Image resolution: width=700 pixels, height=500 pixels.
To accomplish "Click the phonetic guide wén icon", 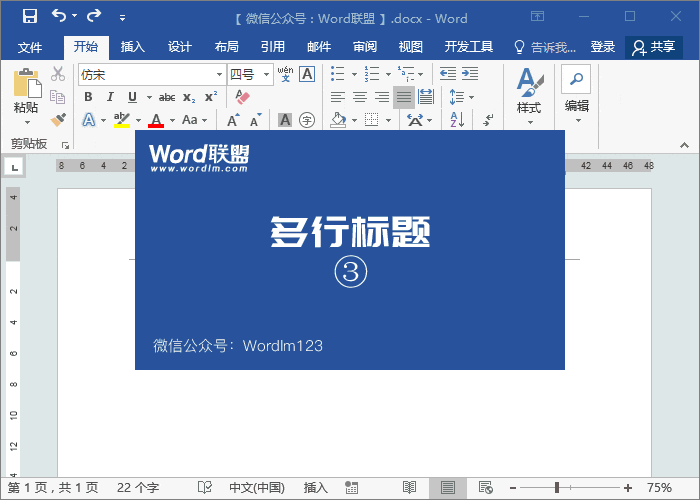I will (285, 74).
